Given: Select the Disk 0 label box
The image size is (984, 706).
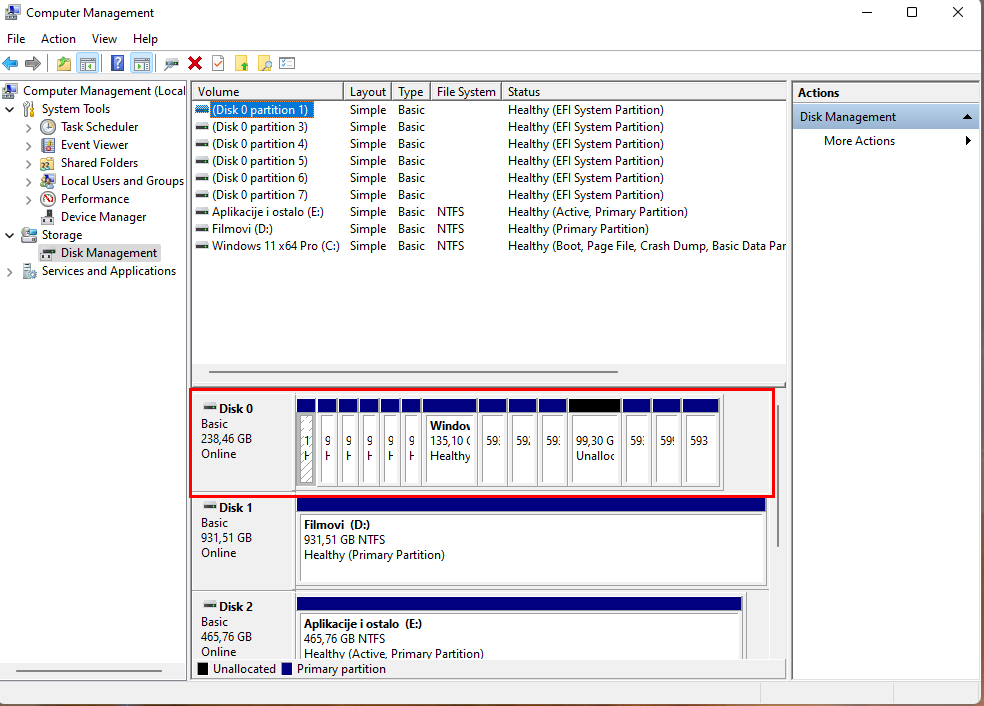Looking at the screenshot, I should tap(243, 442).
